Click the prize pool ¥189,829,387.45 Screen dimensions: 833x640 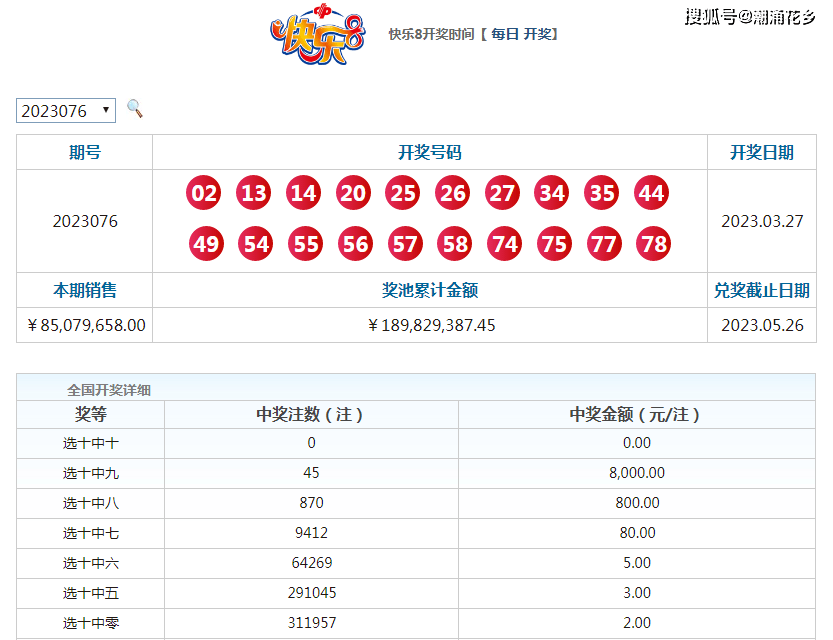[431, 325]
